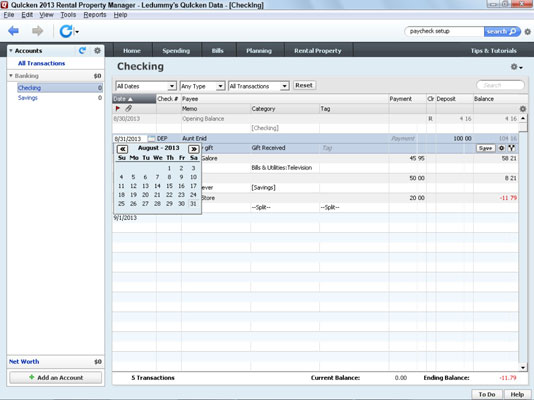534x400 pixels.
Task: Open the Net Worth link
Action: 24,362
